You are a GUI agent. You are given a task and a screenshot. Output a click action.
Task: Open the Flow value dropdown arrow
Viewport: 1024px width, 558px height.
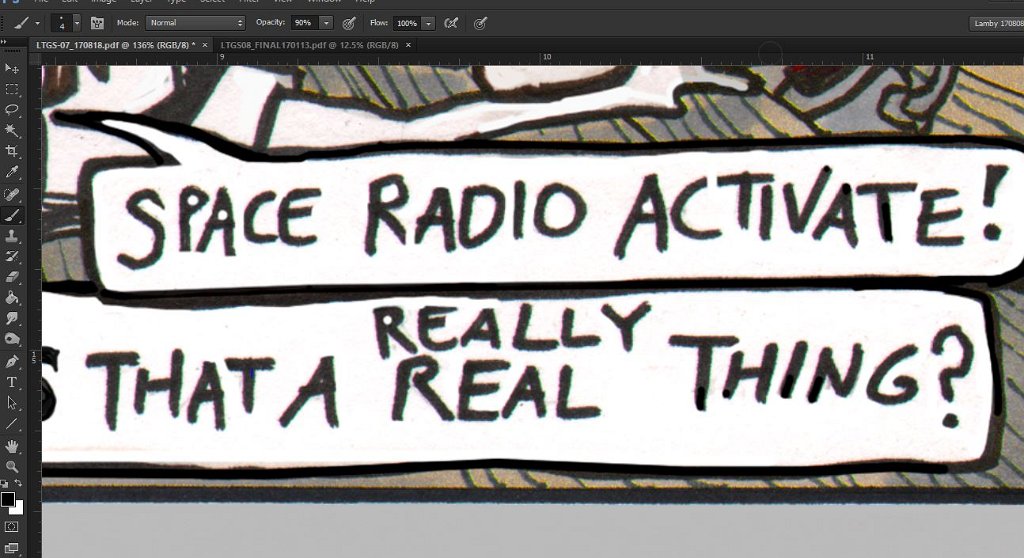tap(428, 22)
